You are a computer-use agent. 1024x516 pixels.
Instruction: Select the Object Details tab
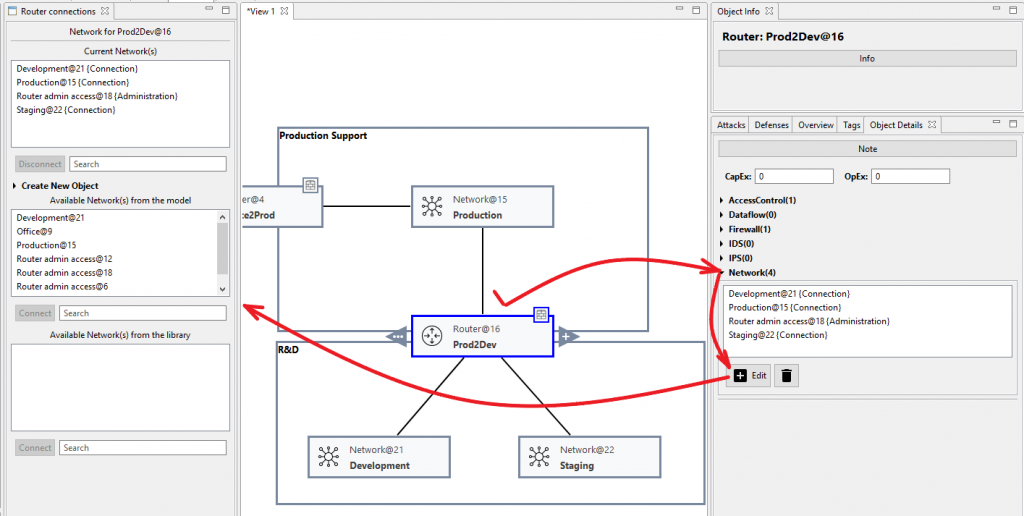(895, 125)
